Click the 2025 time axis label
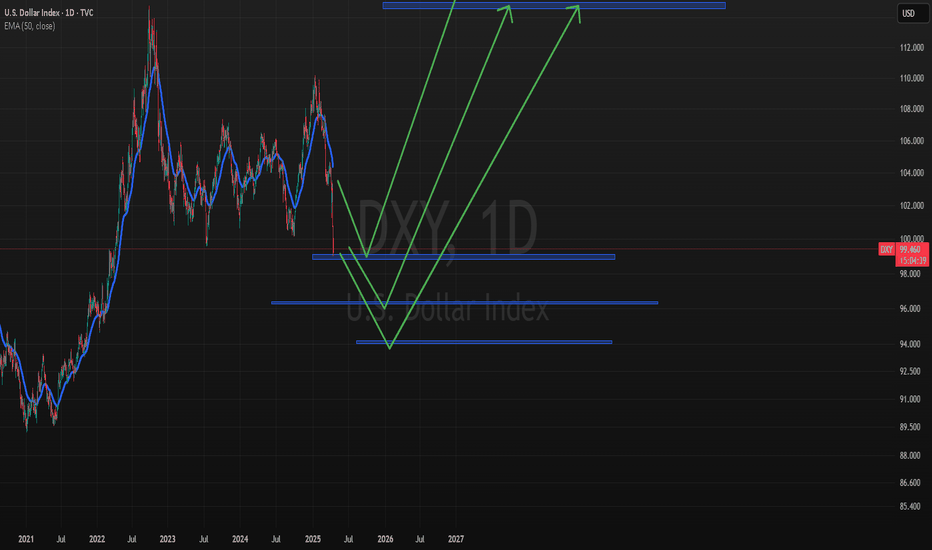932x550 pixels. point(313,539)
